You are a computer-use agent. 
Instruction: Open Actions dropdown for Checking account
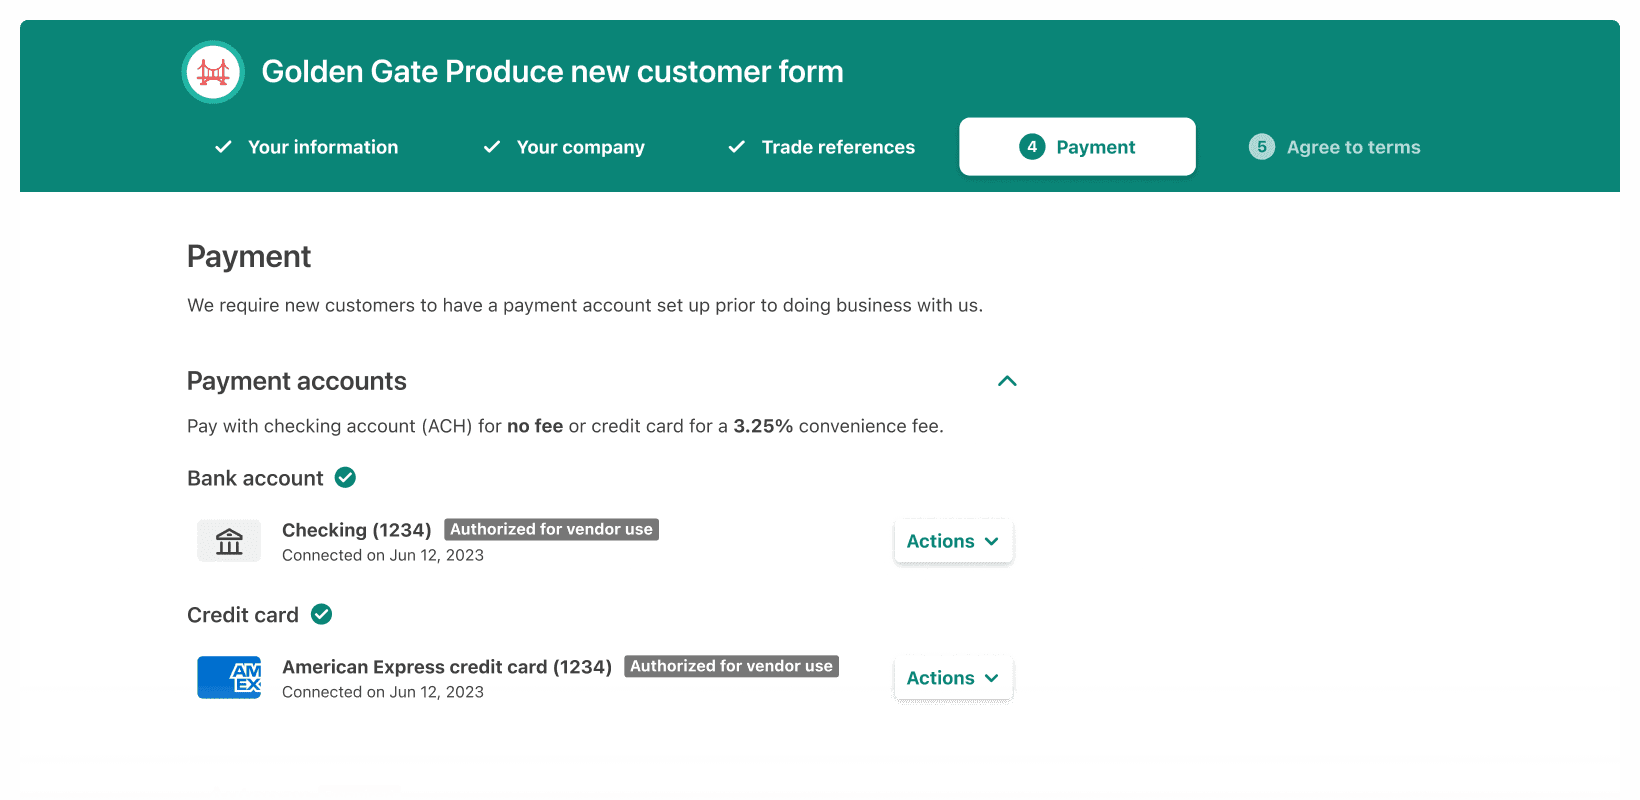(x=953, y=541)
